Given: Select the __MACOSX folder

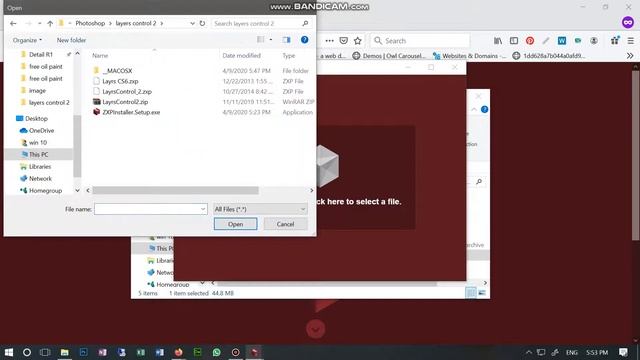Looking at the screenshot, I should [x=117, y=71].
